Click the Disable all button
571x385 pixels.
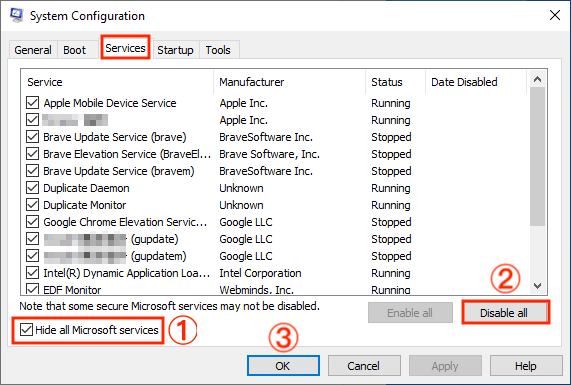tap(504, 313)
